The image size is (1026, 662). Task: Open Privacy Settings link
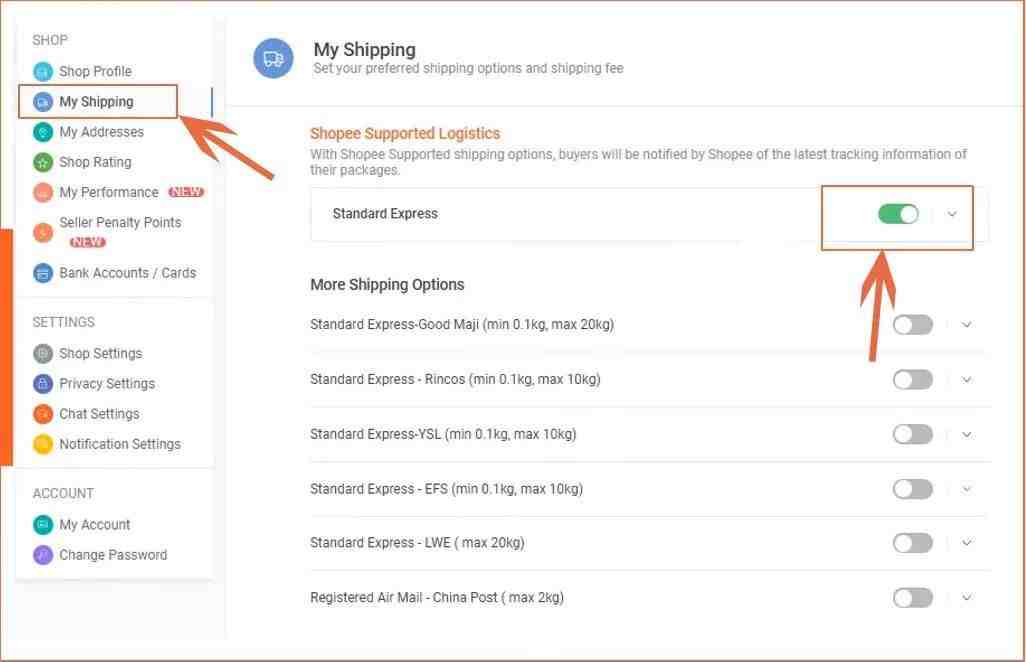107,383
